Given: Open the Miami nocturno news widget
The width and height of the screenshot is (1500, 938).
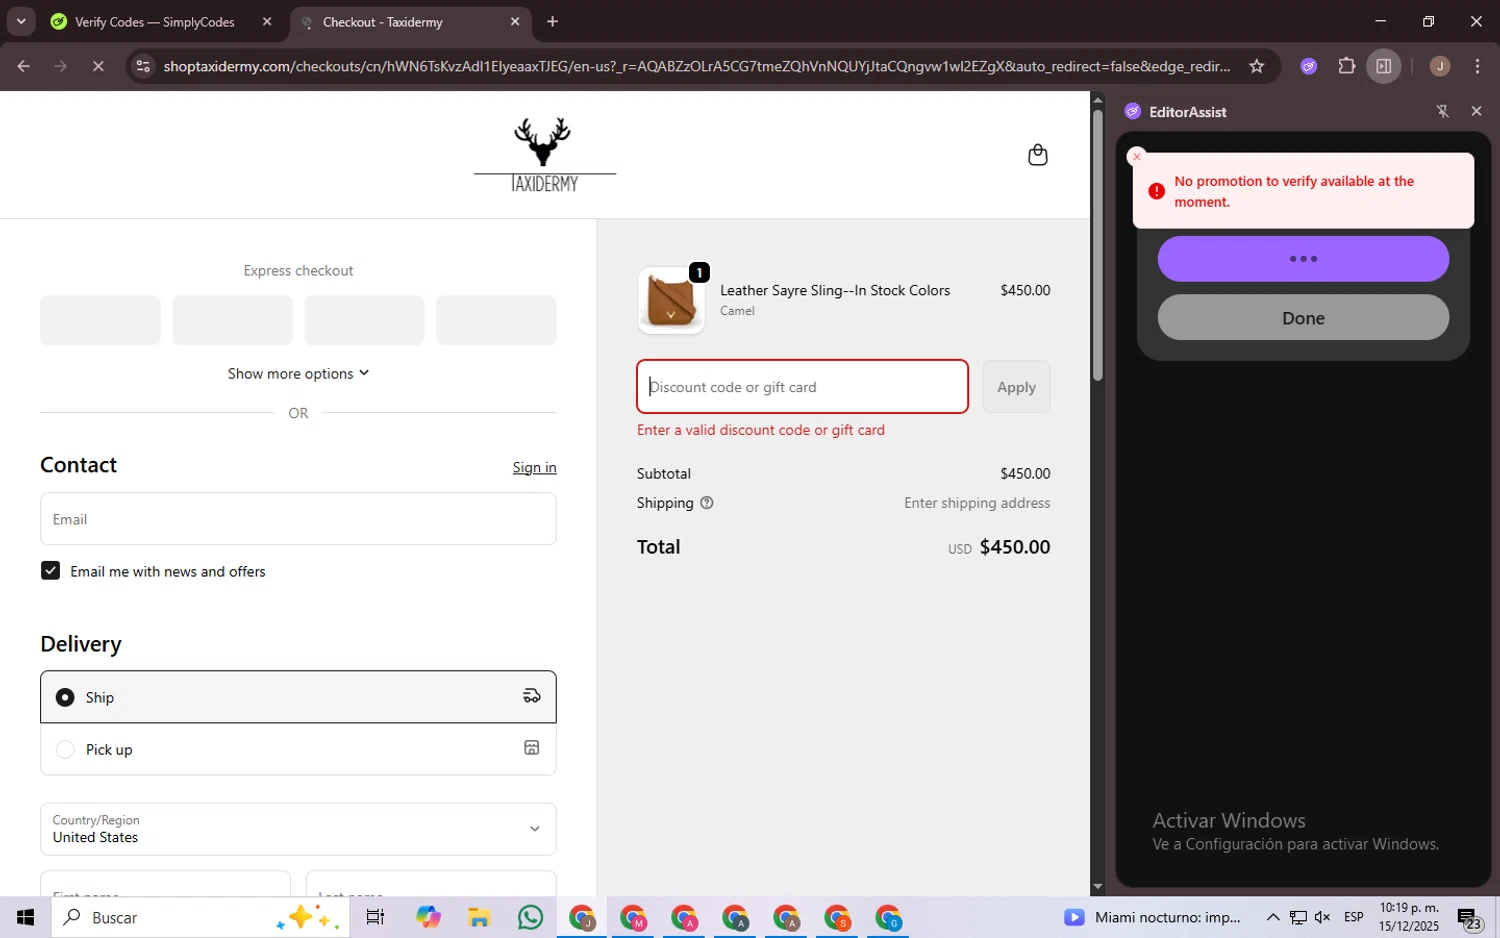Looking at the screenshot, I should [x=1152, y=917].
